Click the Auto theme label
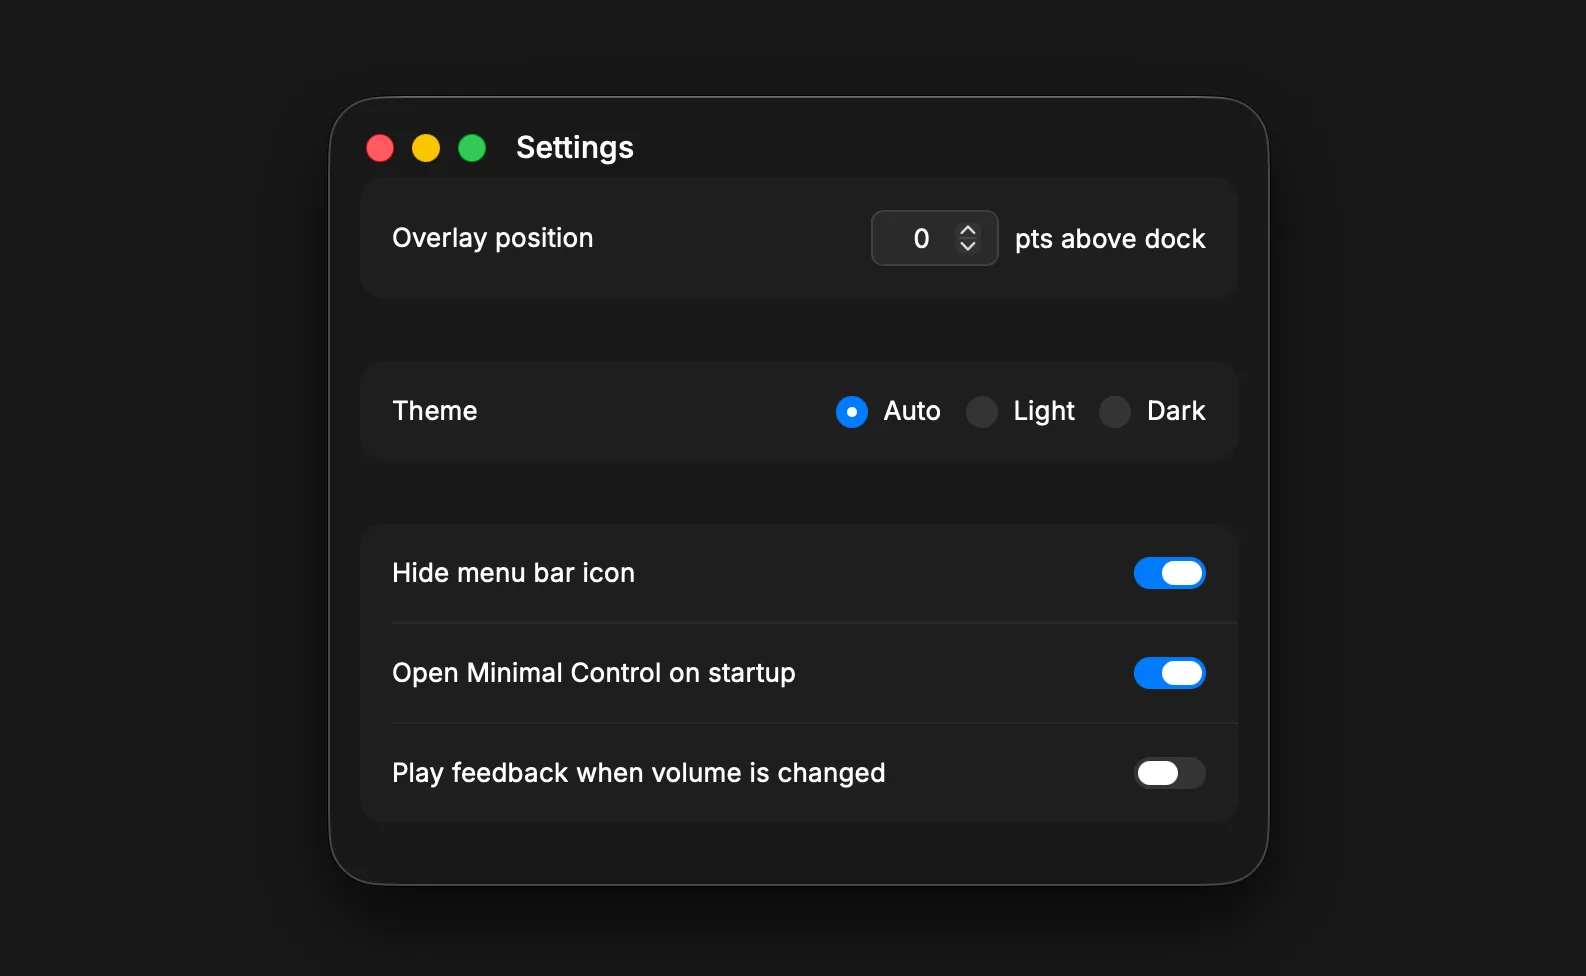Screen dimensions: 1586x976 click(912, 411)
